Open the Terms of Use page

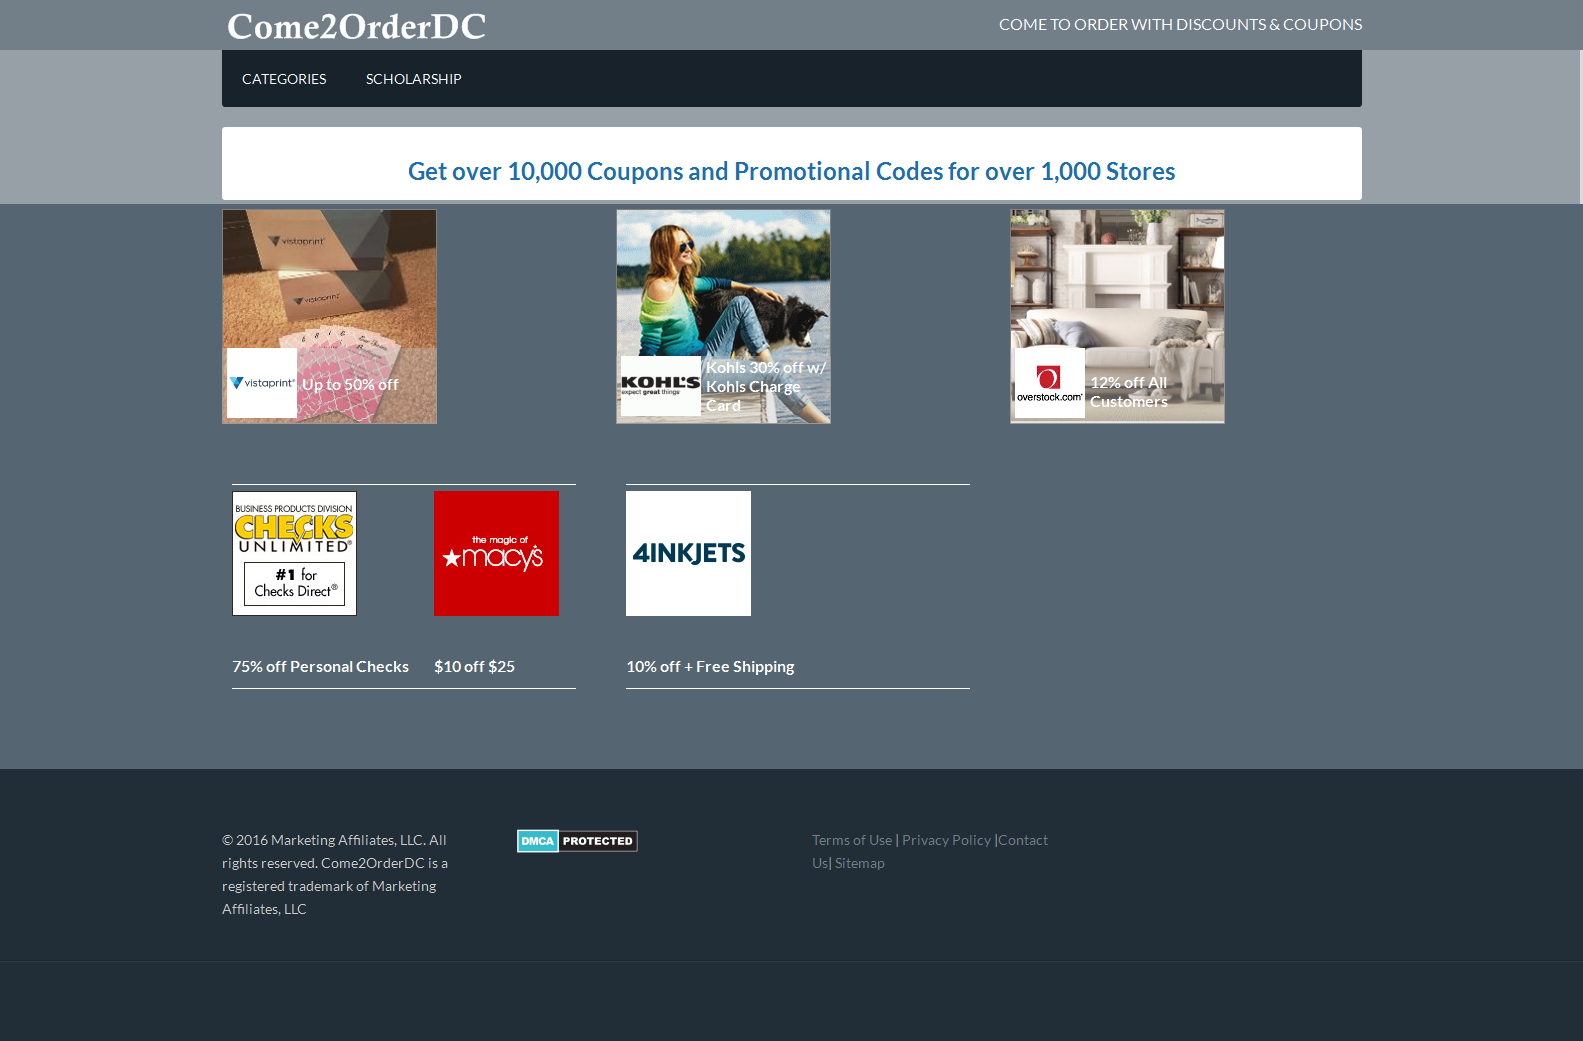(x=852, y=840)
